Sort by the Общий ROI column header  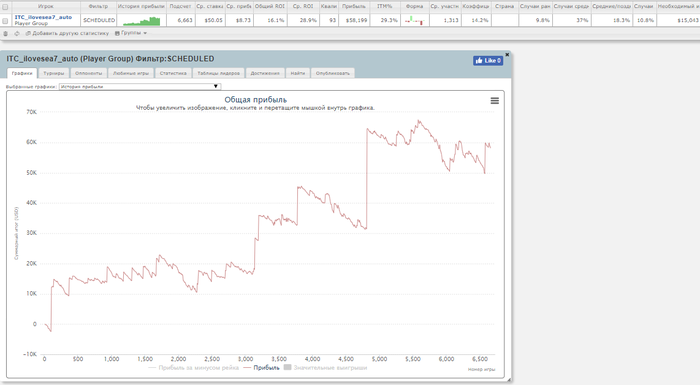tap(270, 7)
